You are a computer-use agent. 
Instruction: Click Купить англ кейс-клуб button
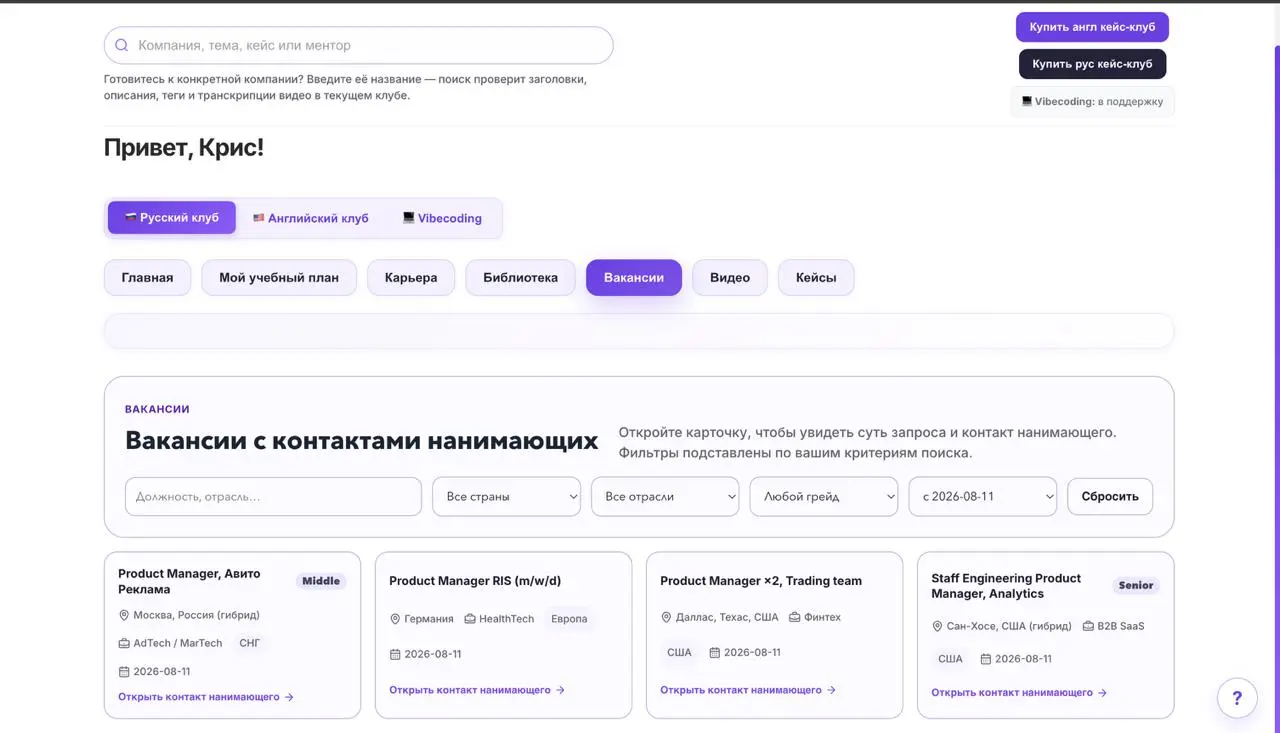coord(1092,27)
